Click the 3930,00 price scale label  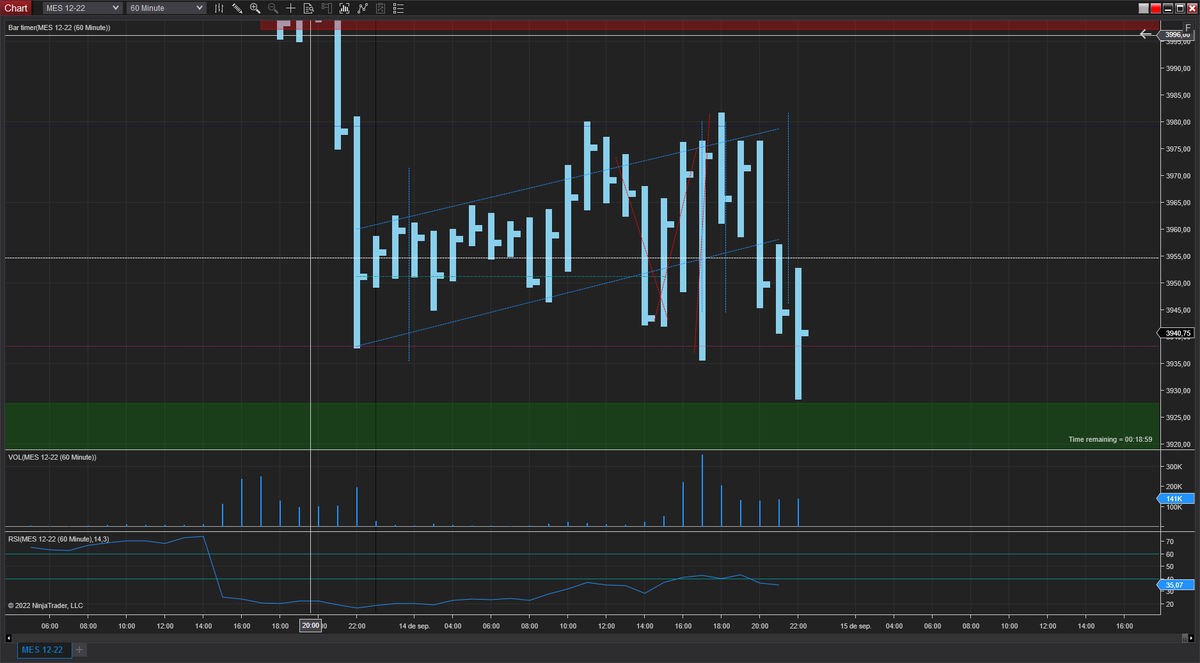(1177, 391)
